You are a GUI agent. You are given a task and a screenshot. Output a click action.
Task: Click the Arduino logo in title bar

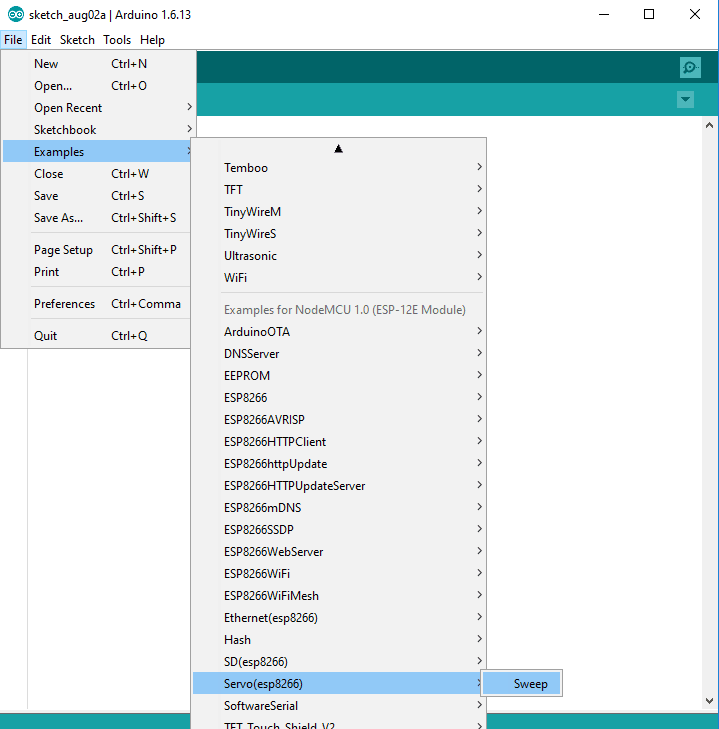(x=15, y=14)
